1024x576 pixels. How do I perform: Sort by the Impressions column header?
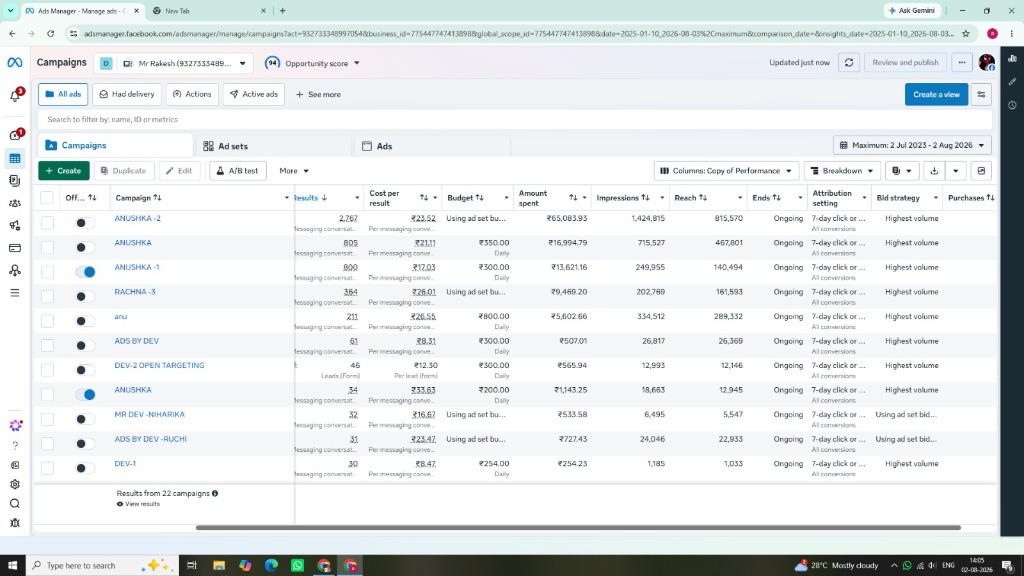tap(623, 198)
